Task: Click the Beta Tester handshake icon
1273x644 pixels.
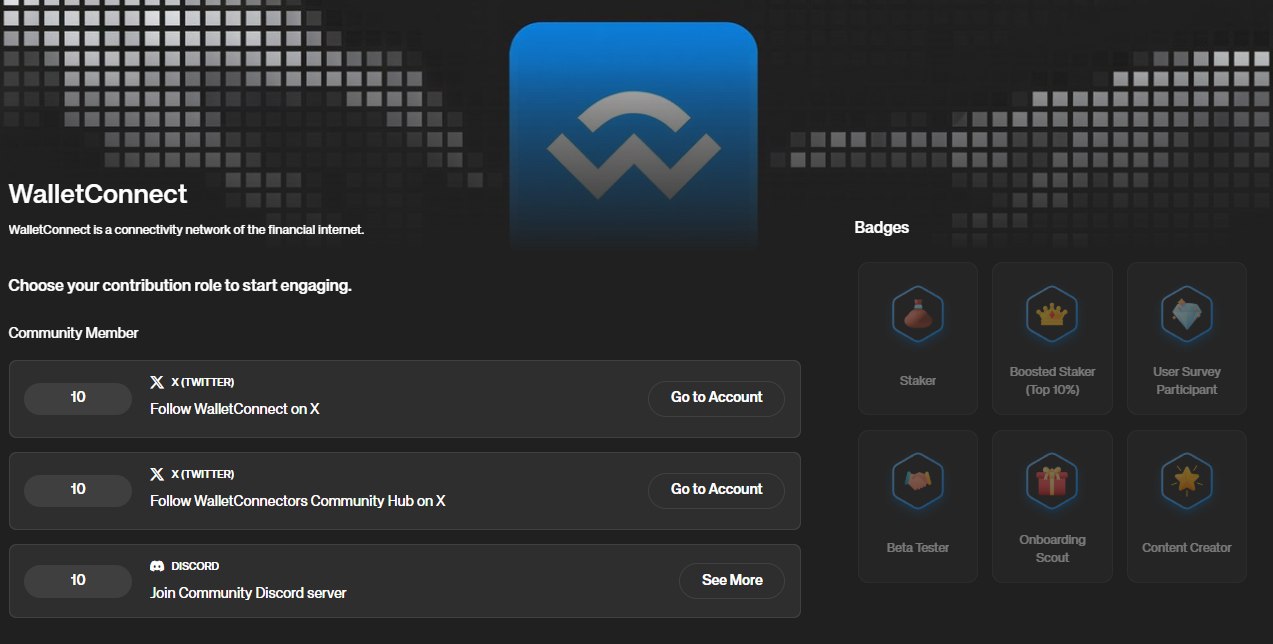Action: [x=917, y=482]
